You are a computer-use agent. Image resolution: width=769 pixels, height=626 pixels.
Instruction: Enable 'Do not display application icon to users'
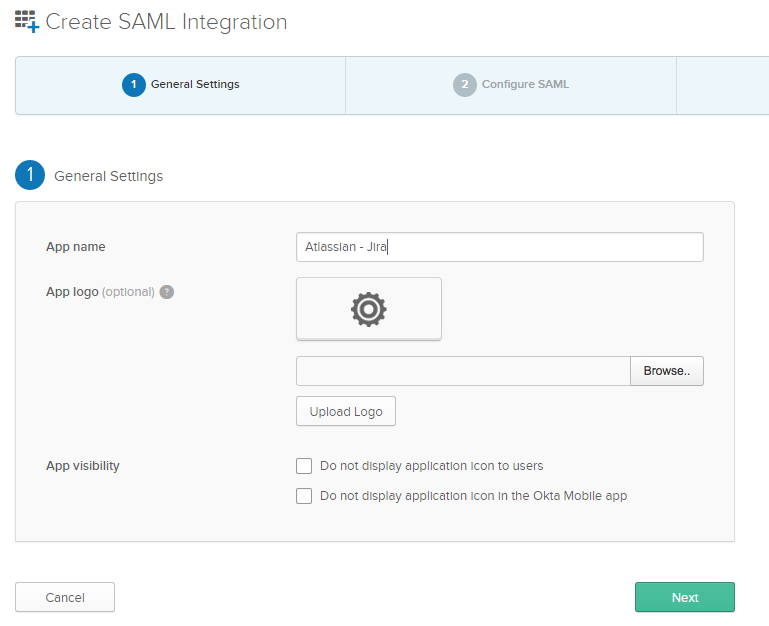click(304, 466)
